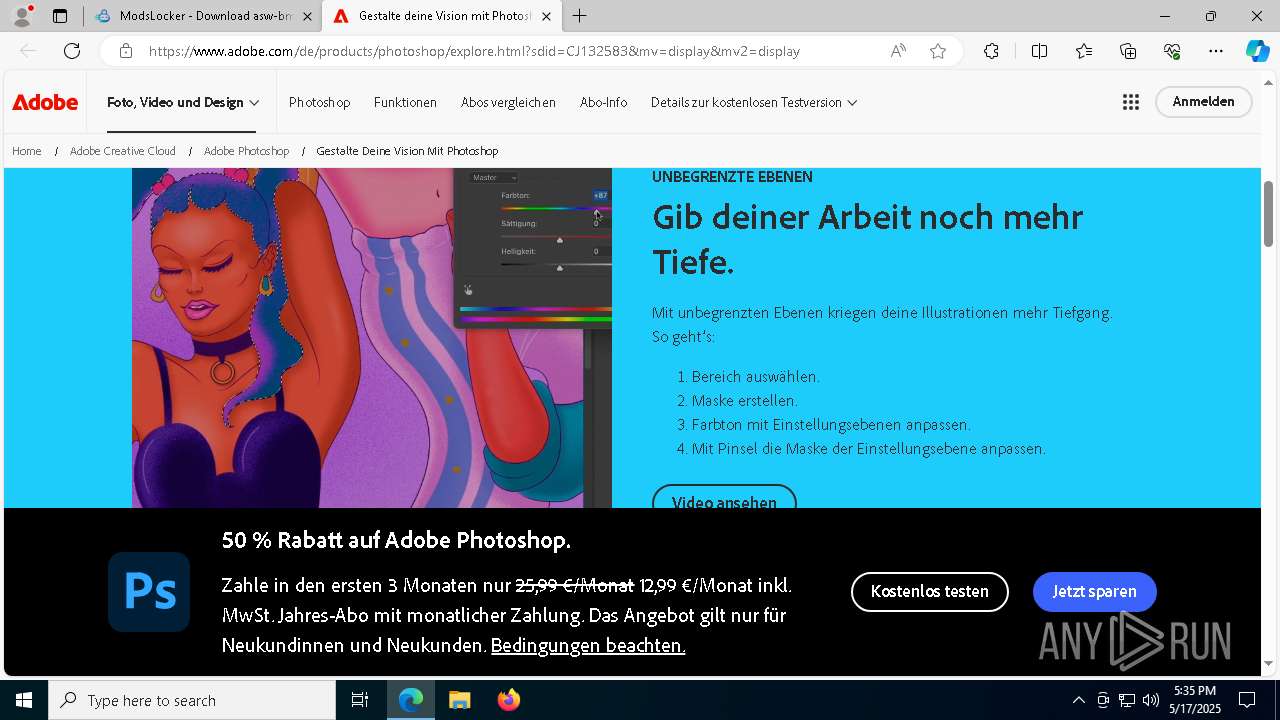
Task: Click the Photoshop Ps app icon
Action: click(149, 592)
